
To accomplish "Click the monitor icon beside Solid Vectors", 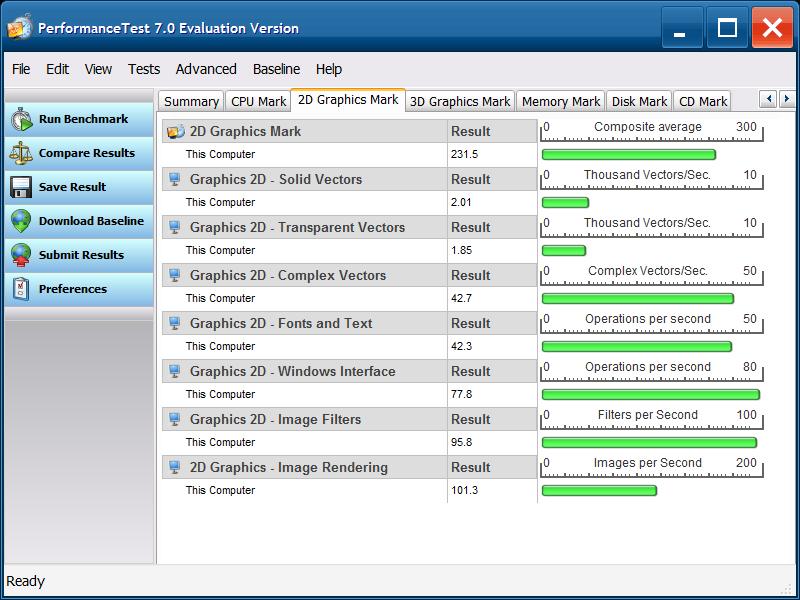I will click(x=174, y=179).
